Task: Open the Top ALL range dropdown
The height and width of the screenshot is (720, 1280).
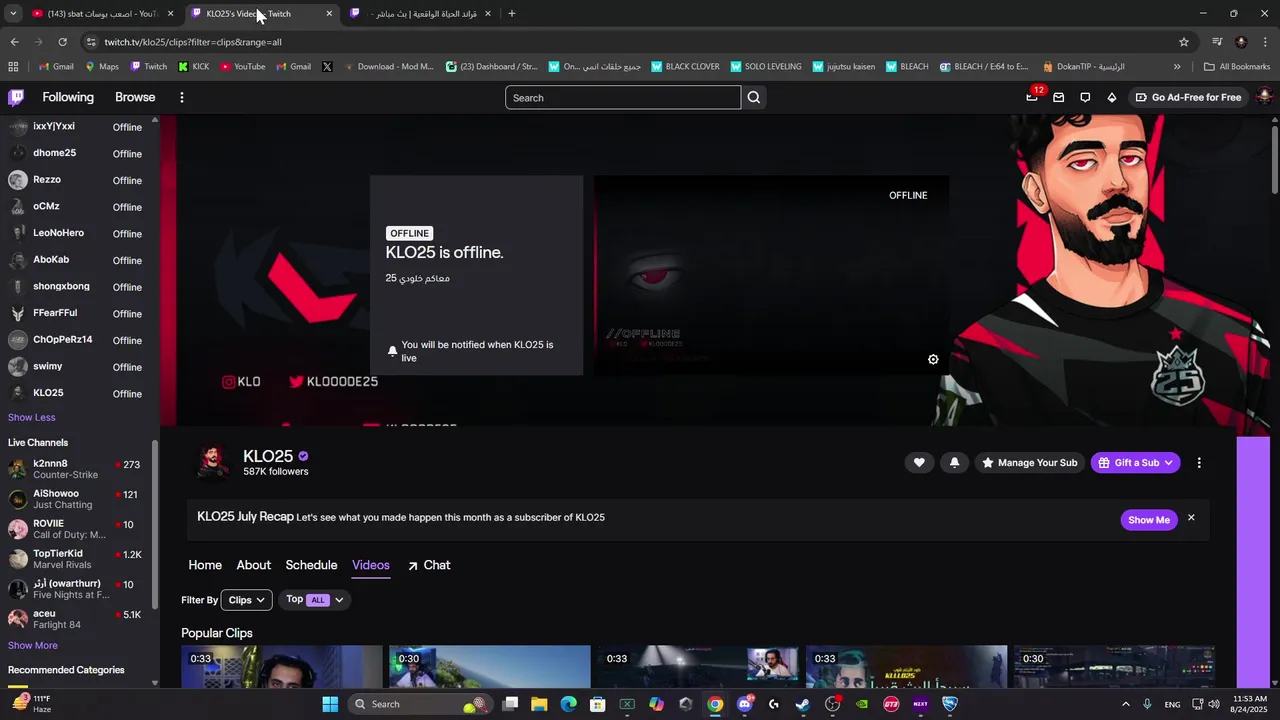Action: [315, 599]
